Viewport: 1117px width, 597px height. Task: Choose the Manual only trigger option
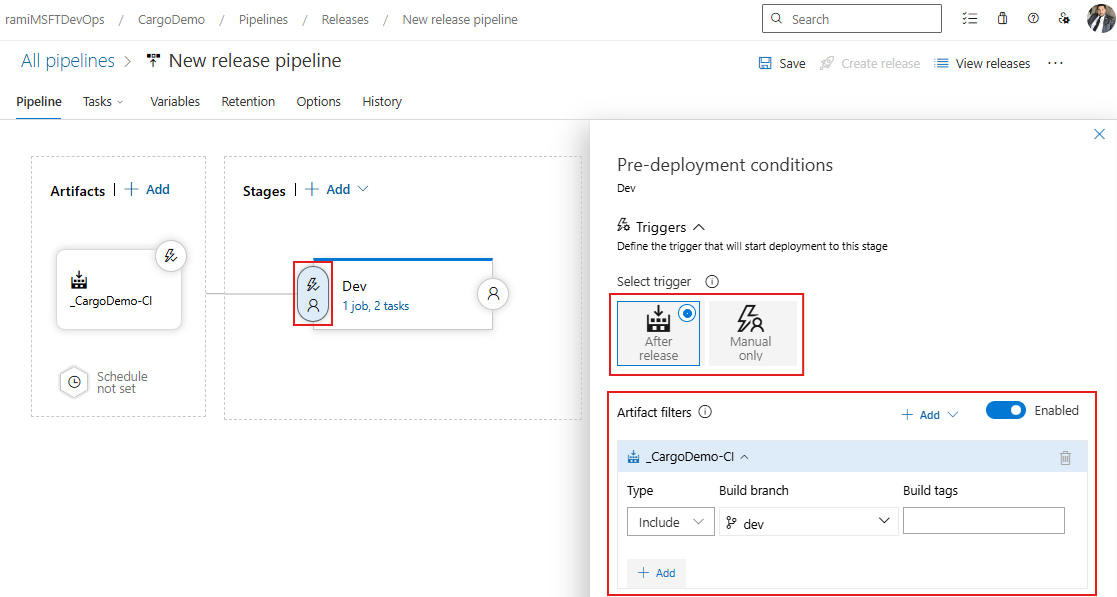(x=752, y=332)
